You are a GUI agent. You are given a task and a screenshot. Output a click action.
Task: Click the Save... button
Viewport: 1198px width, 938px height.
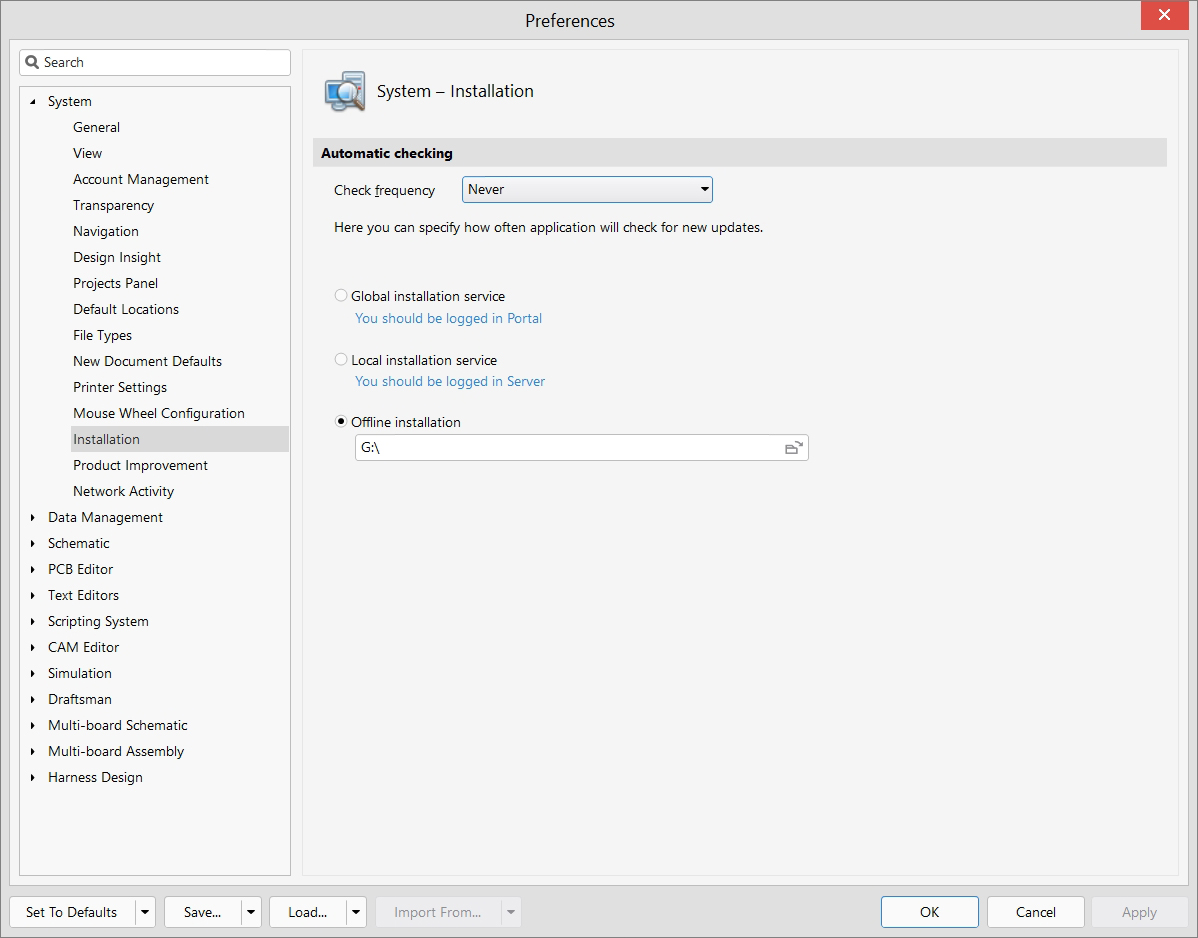[x=202, y=912]
